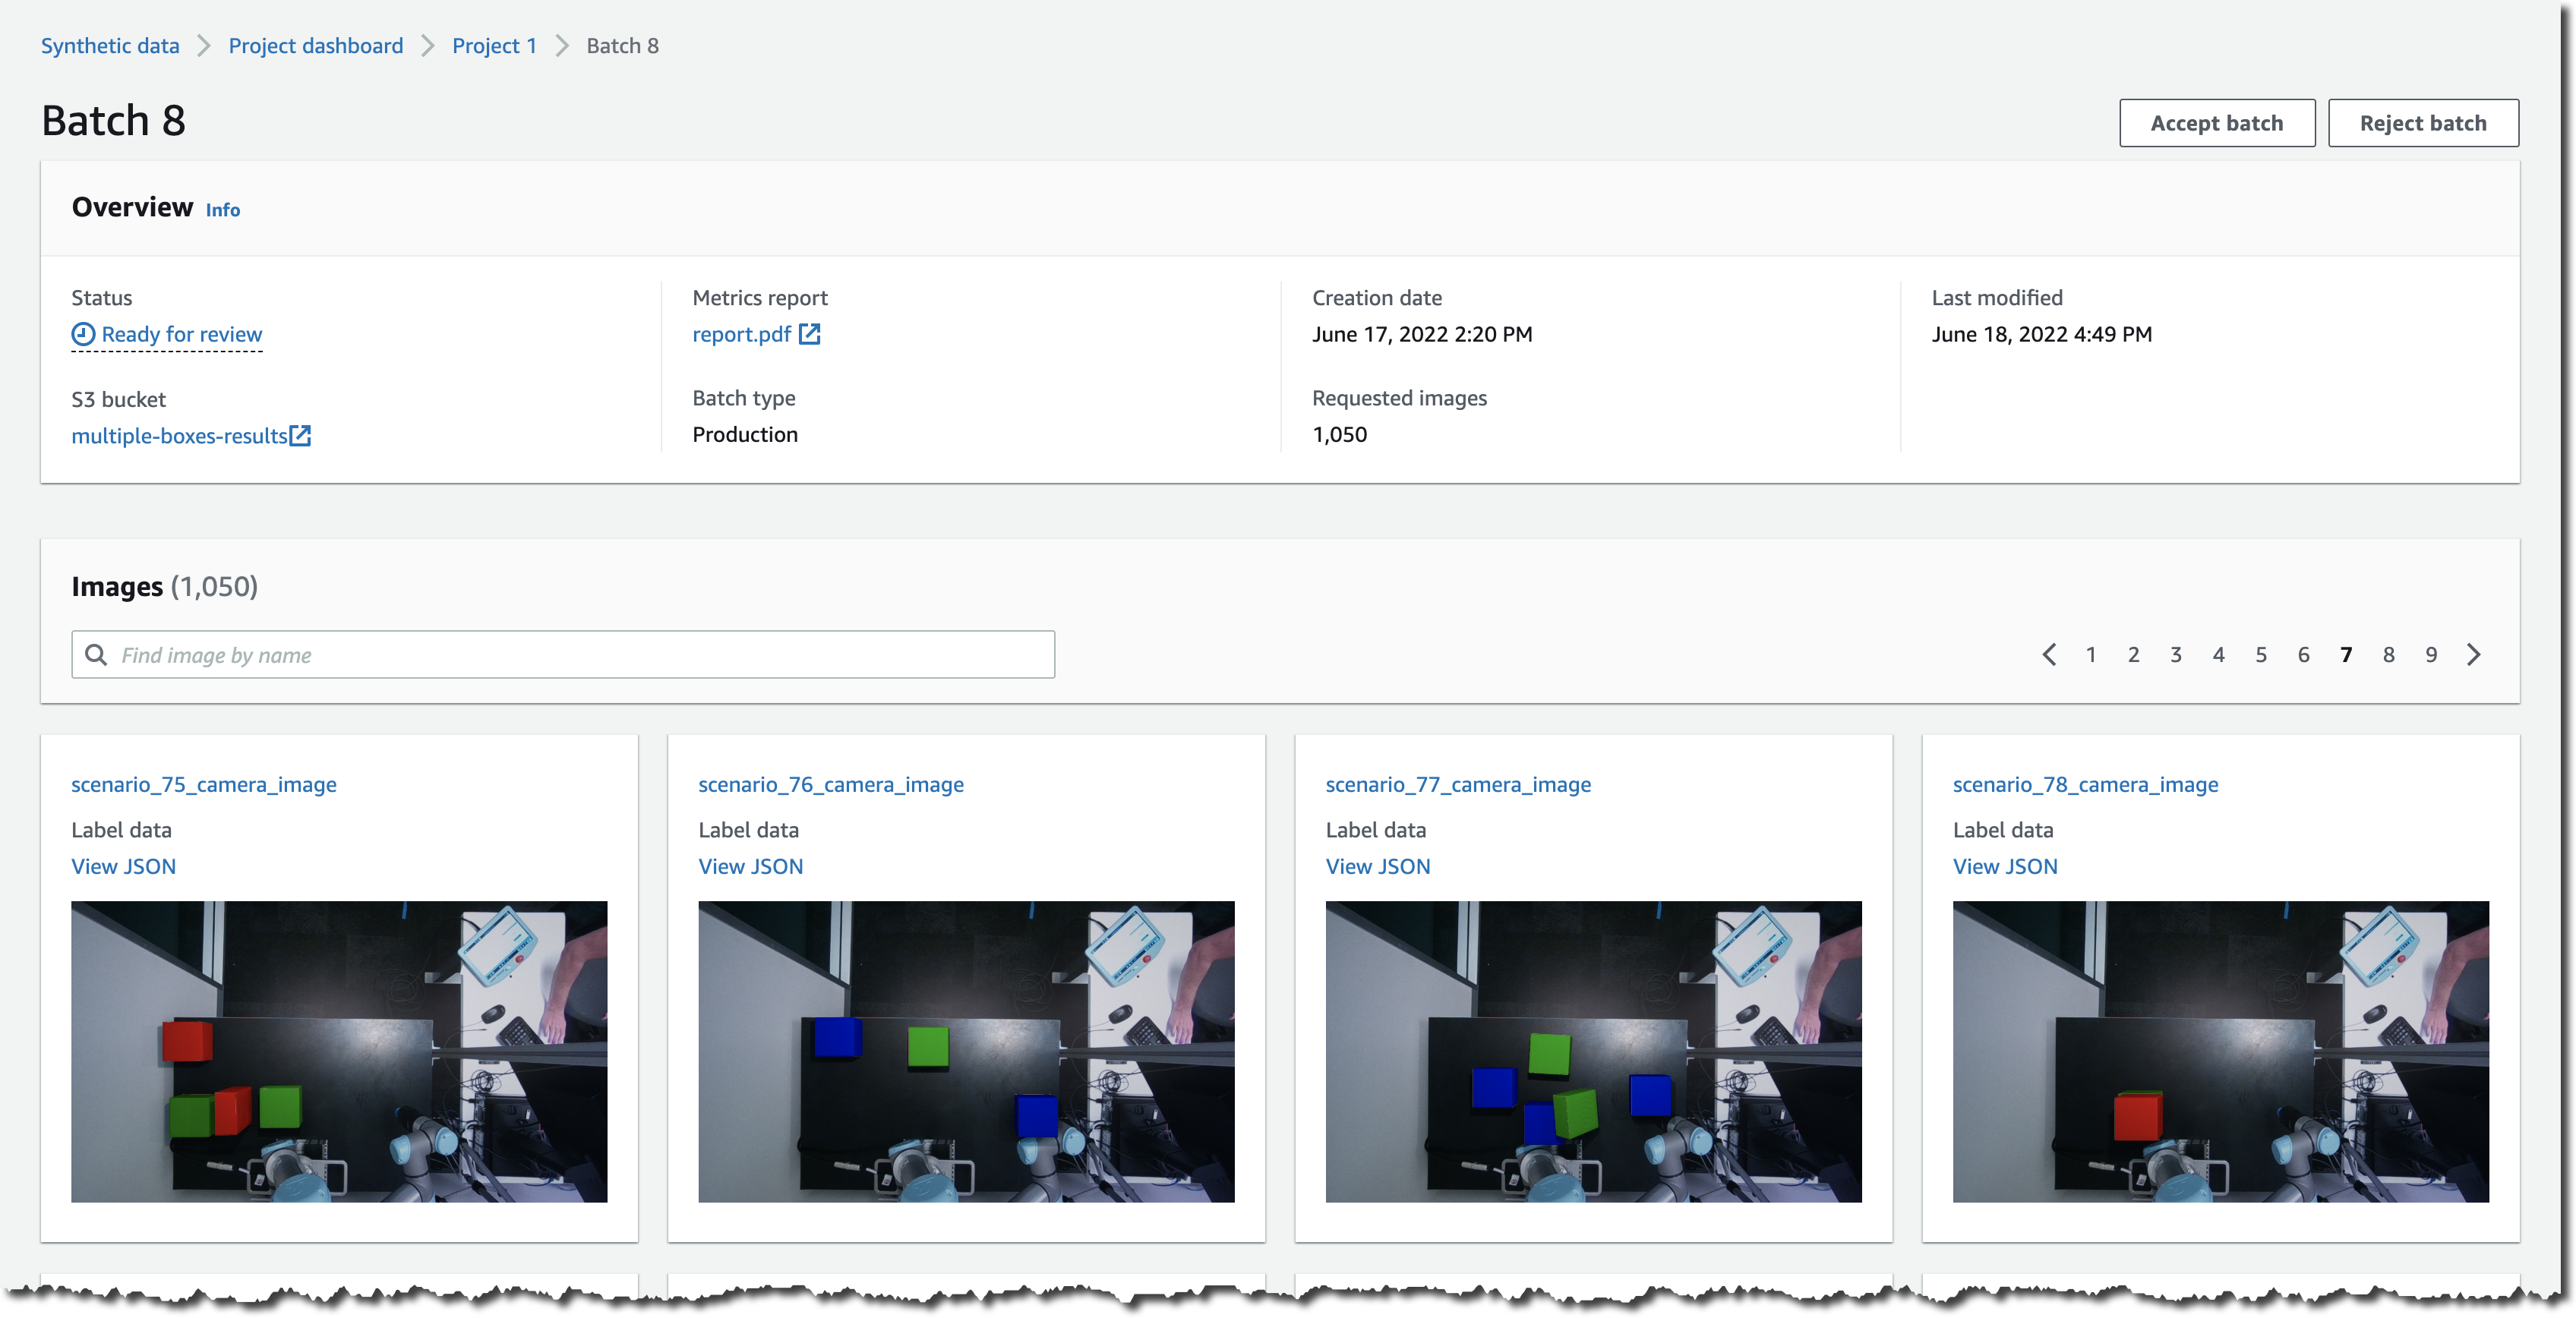Click breadcrumb chevron after Project 1
2576x1318 pixels.
click(562, 46)
